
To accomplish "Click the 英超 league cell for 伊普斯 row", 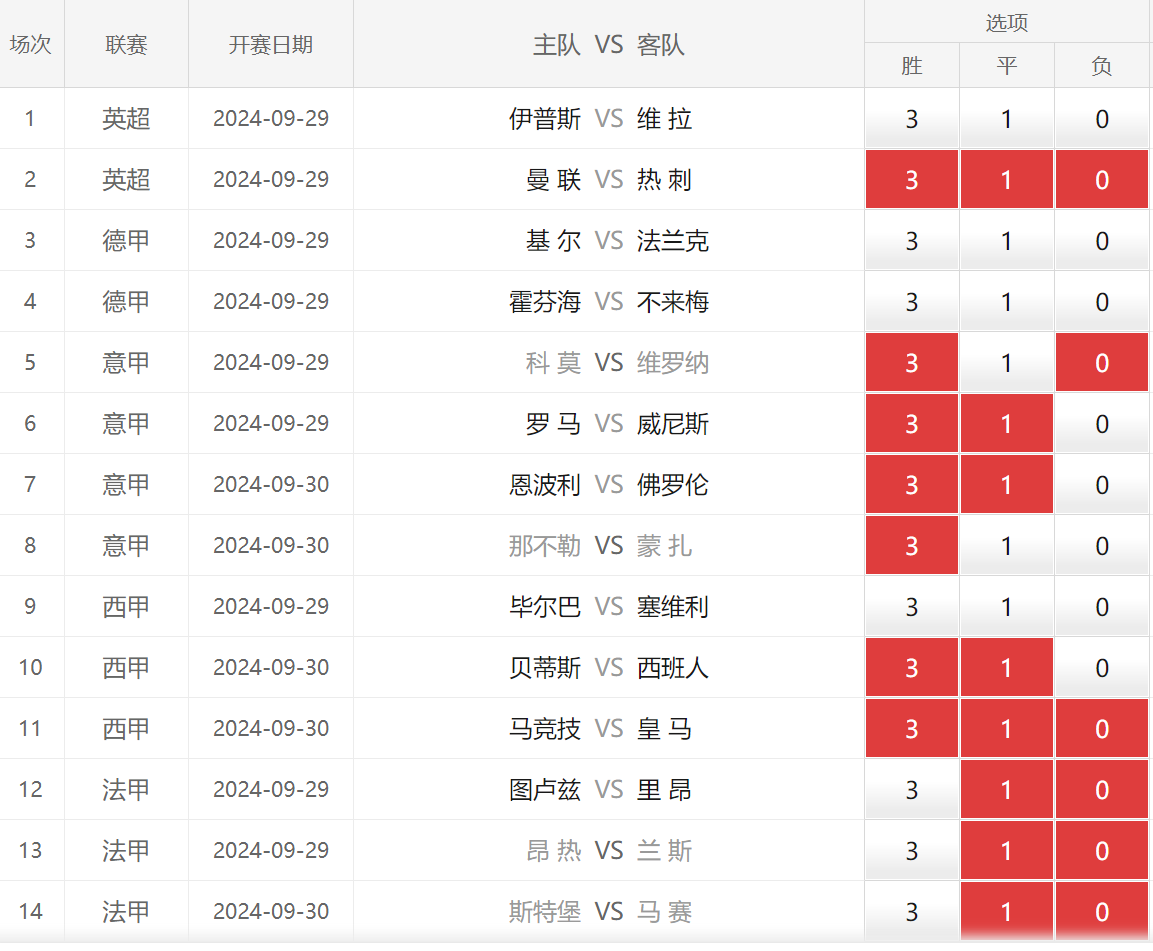I will click(x=126, y=118).
